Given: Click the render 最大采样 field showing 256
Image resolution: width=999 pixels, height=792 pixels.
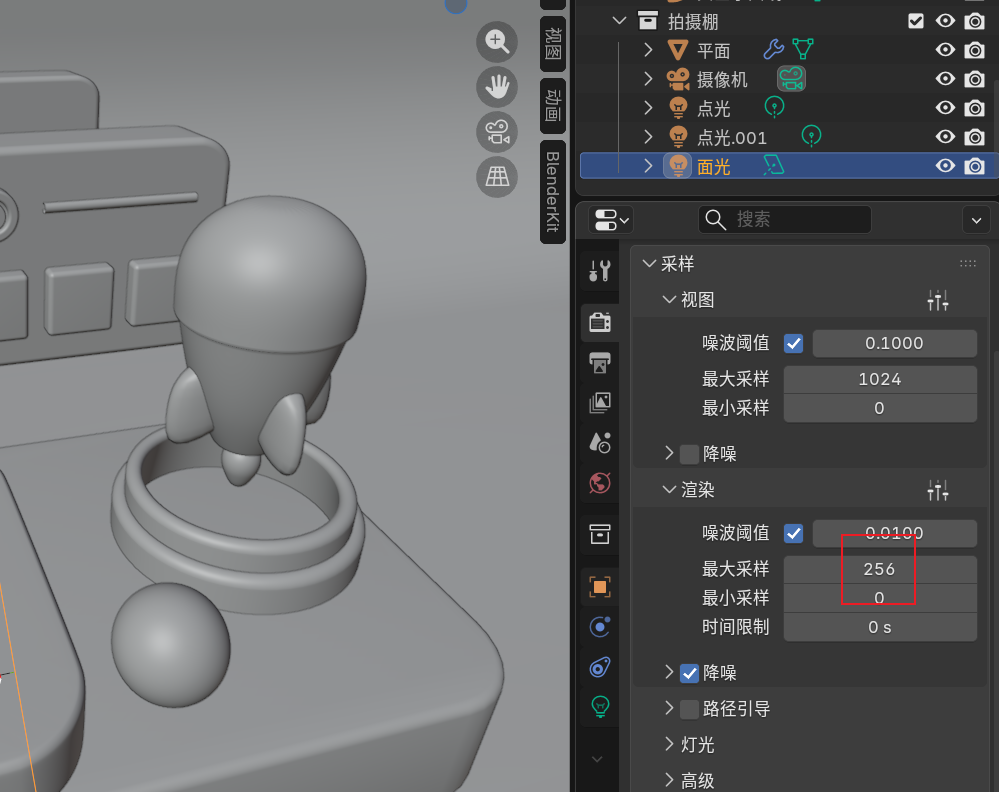Looking at the screenshot, I should [879, 569].
